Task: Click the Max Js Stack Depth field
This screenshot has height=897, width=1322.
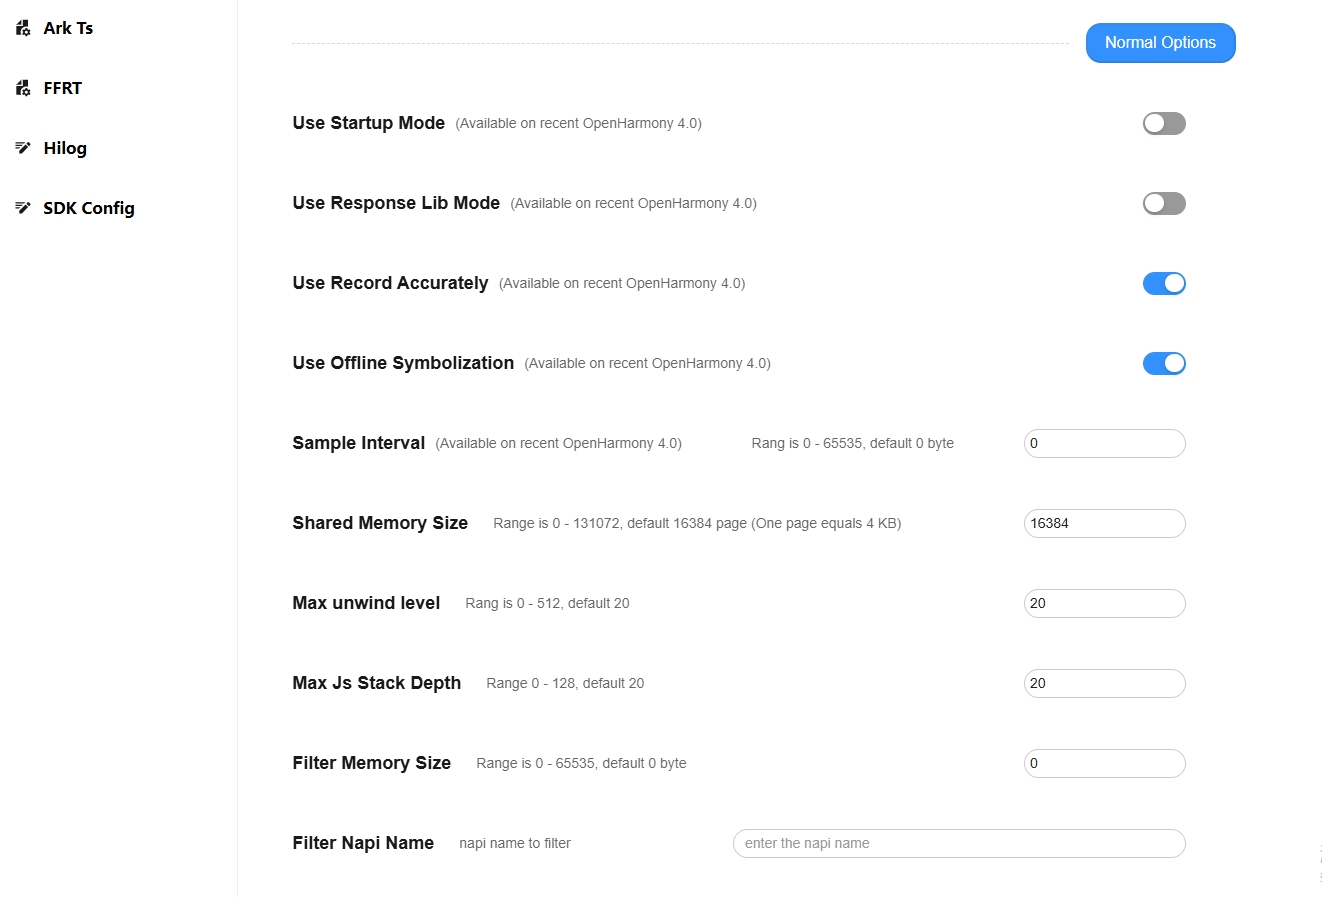Action: (x=1104, y=683)
